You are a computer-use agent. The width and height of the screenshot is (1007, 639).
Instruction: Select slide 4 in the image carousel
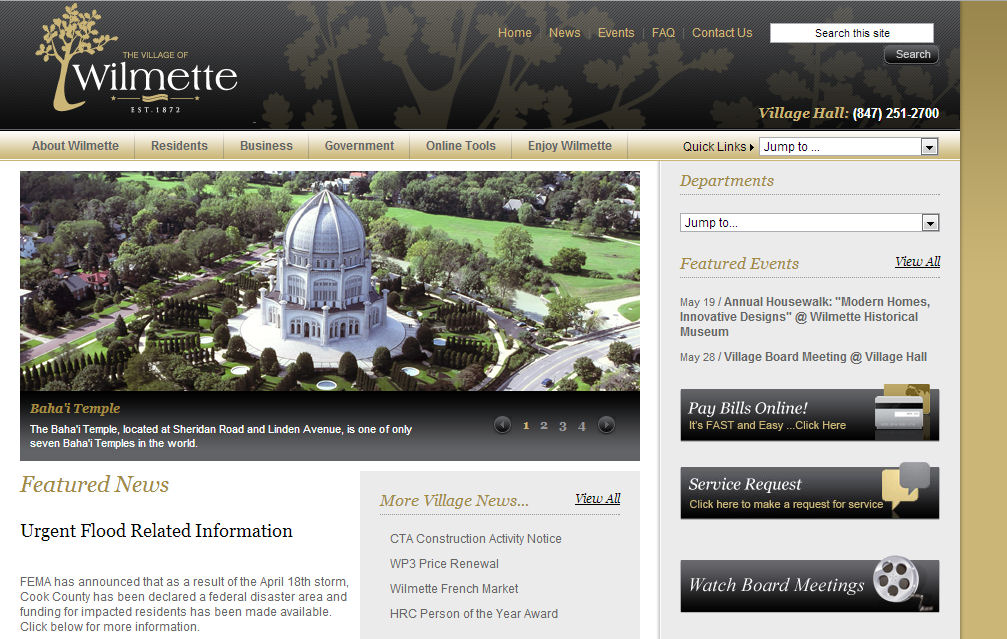coord(581,426)
